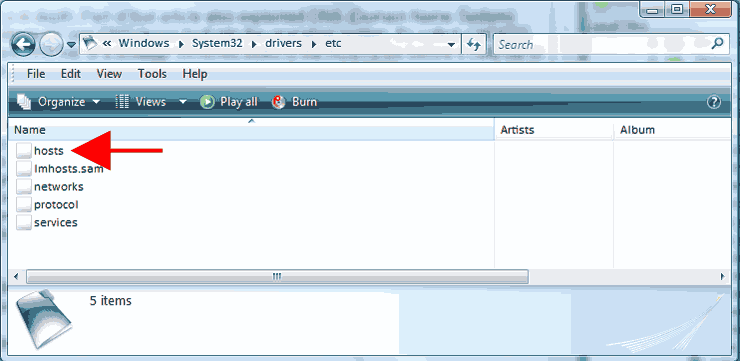Open the Help question mark icon
The width and height of the screenshot is (740, 361).
click(714, 102)
